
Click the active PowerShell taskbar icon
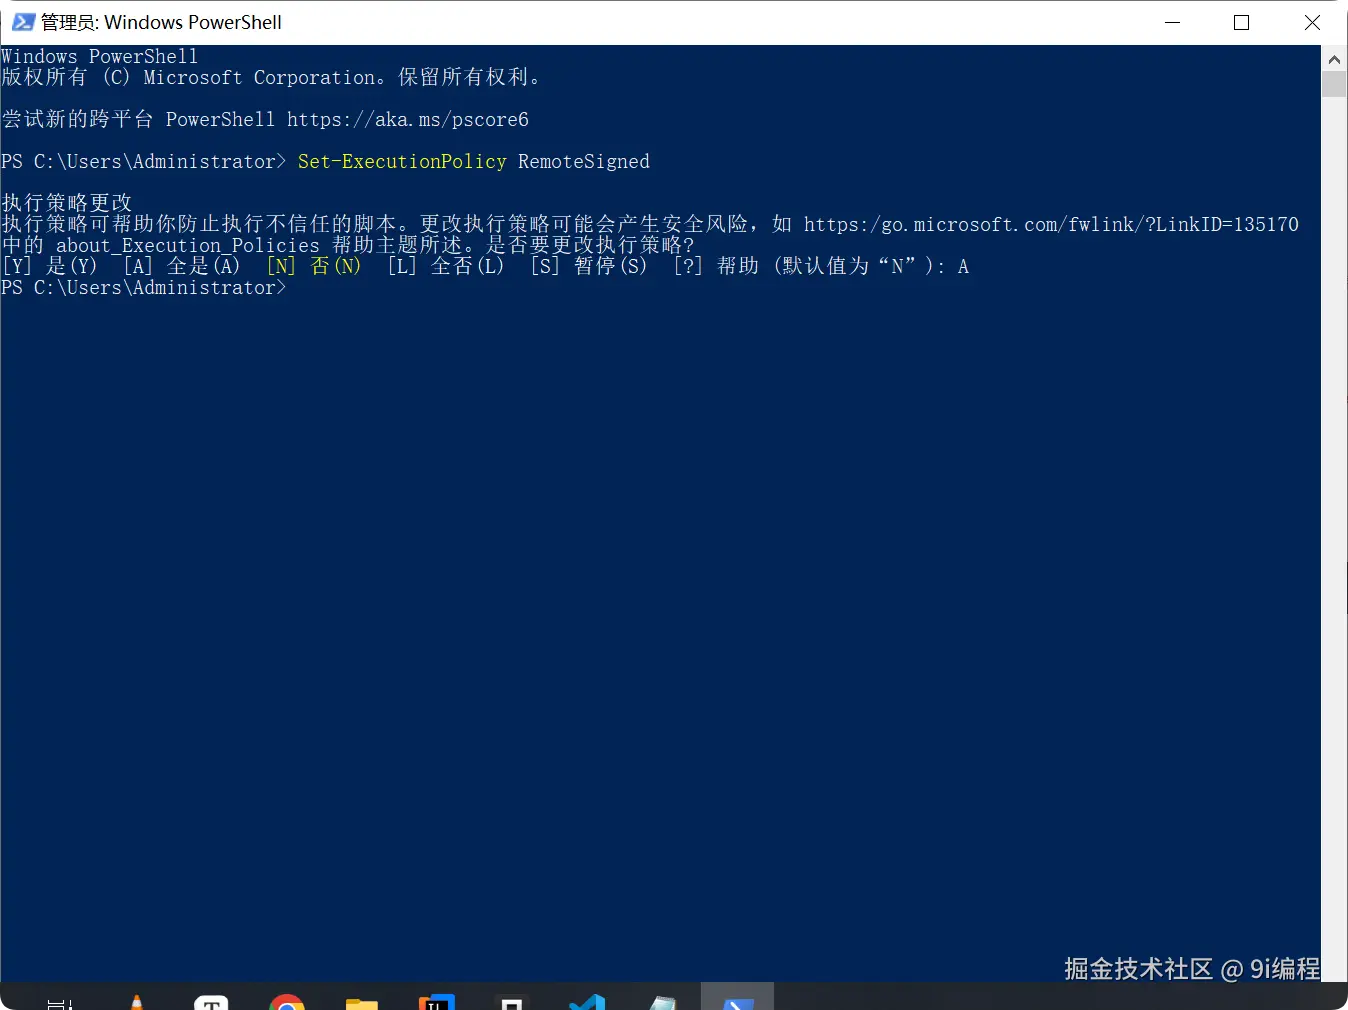[x=737, y=997]
